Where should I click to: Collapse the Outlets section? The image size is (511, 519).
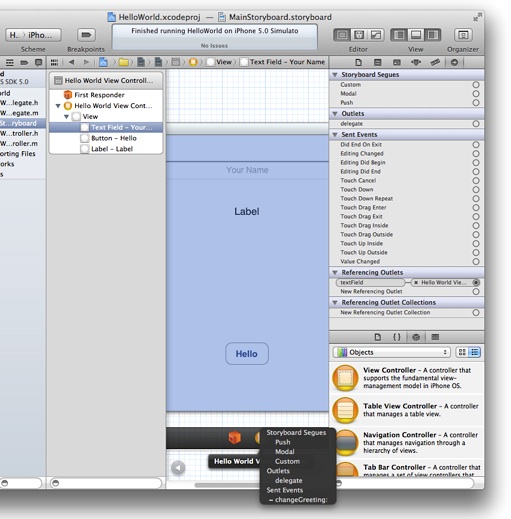click(x=335, y=114)
